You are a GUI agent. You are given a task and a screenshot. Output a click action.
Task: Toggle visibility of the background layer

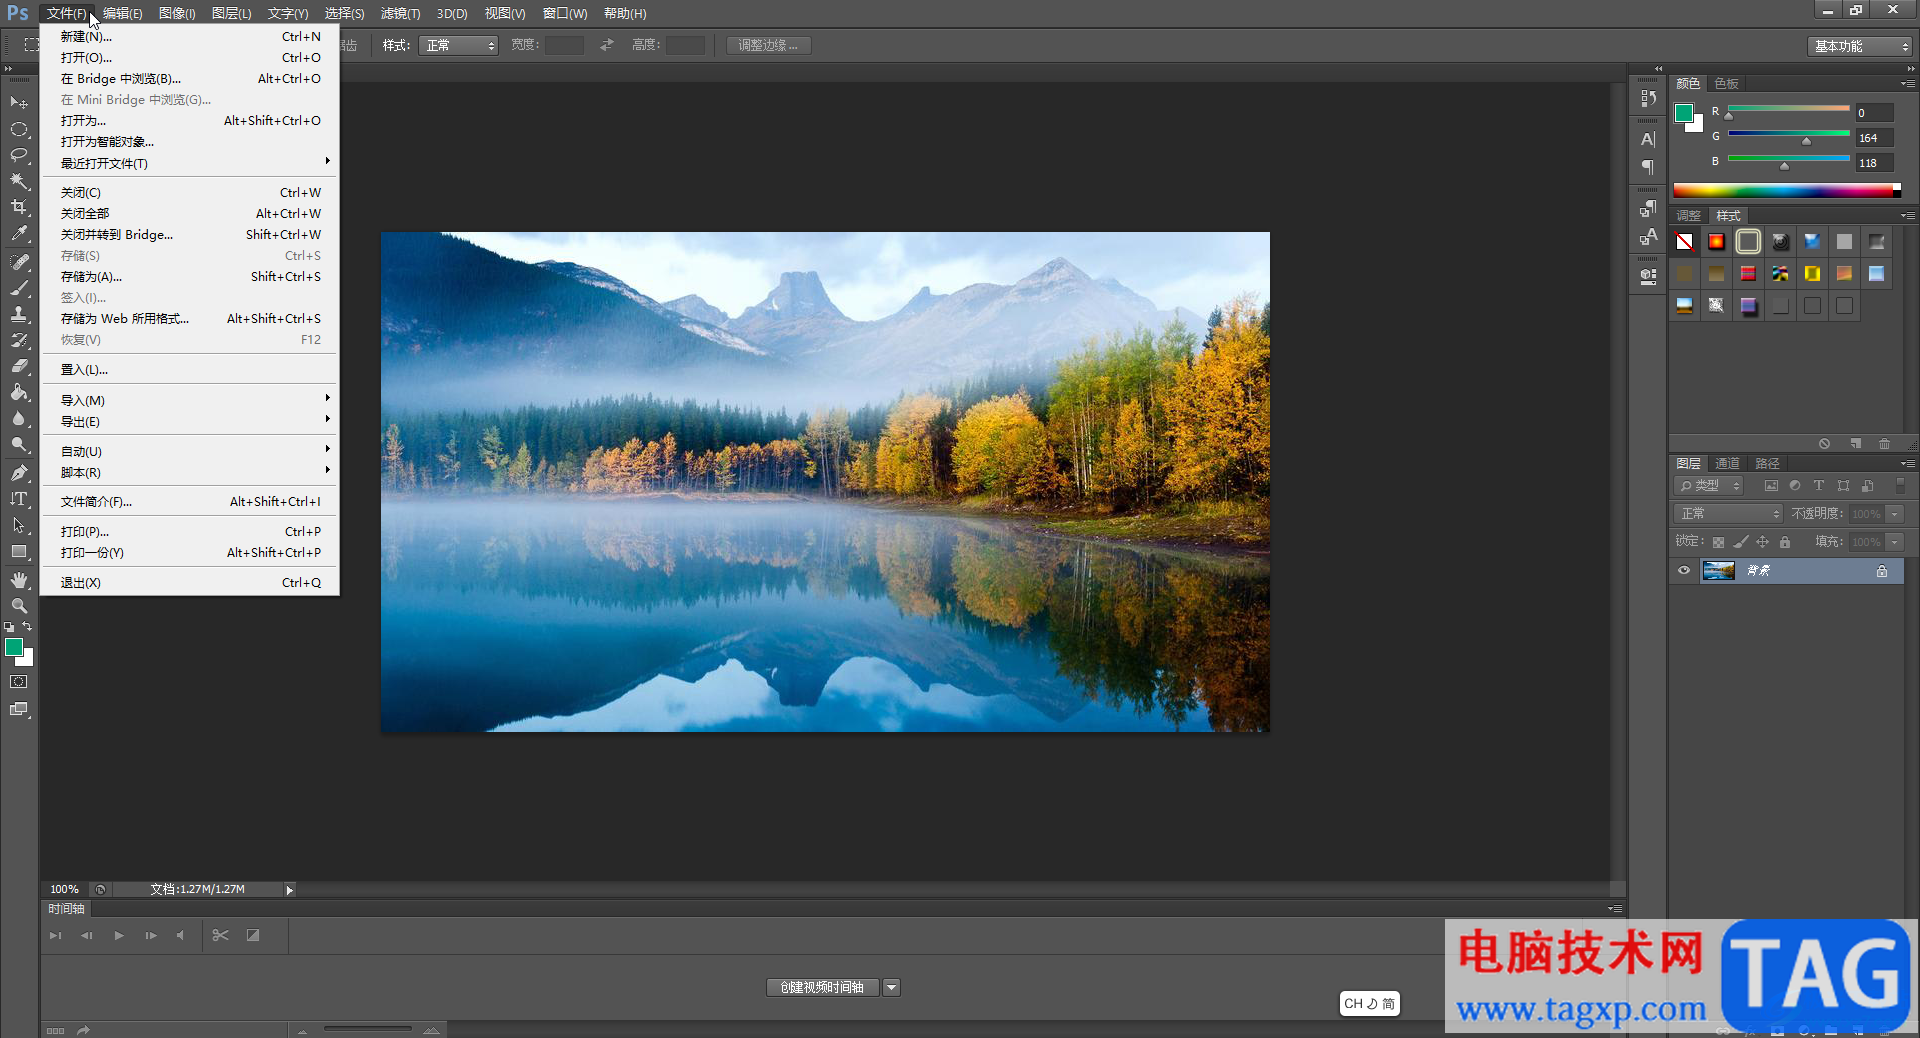click(x=1684, y=571)
